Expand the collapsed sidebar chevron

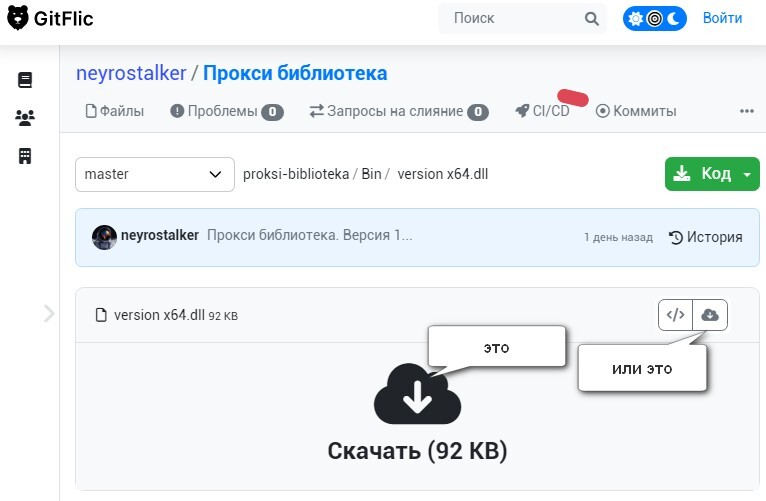tap(49, 313)
